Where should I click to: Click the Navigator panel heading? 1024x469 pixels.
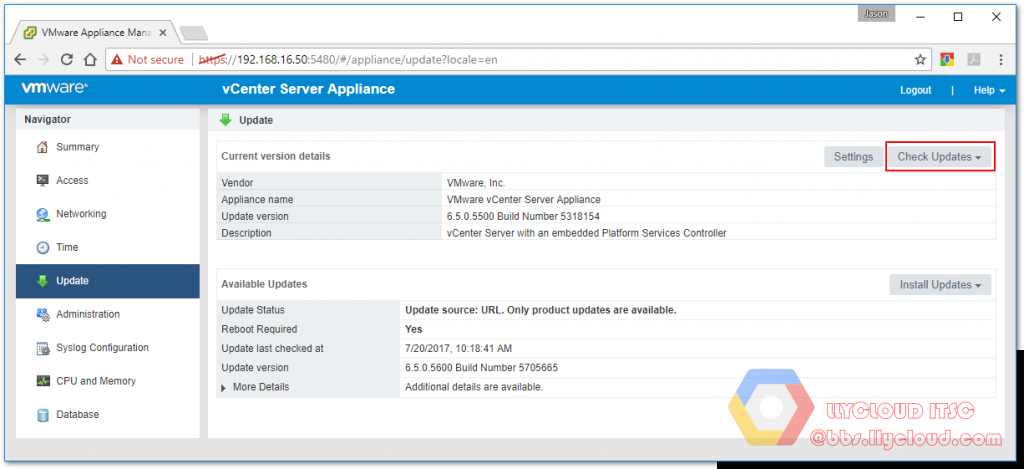[47, 120]
